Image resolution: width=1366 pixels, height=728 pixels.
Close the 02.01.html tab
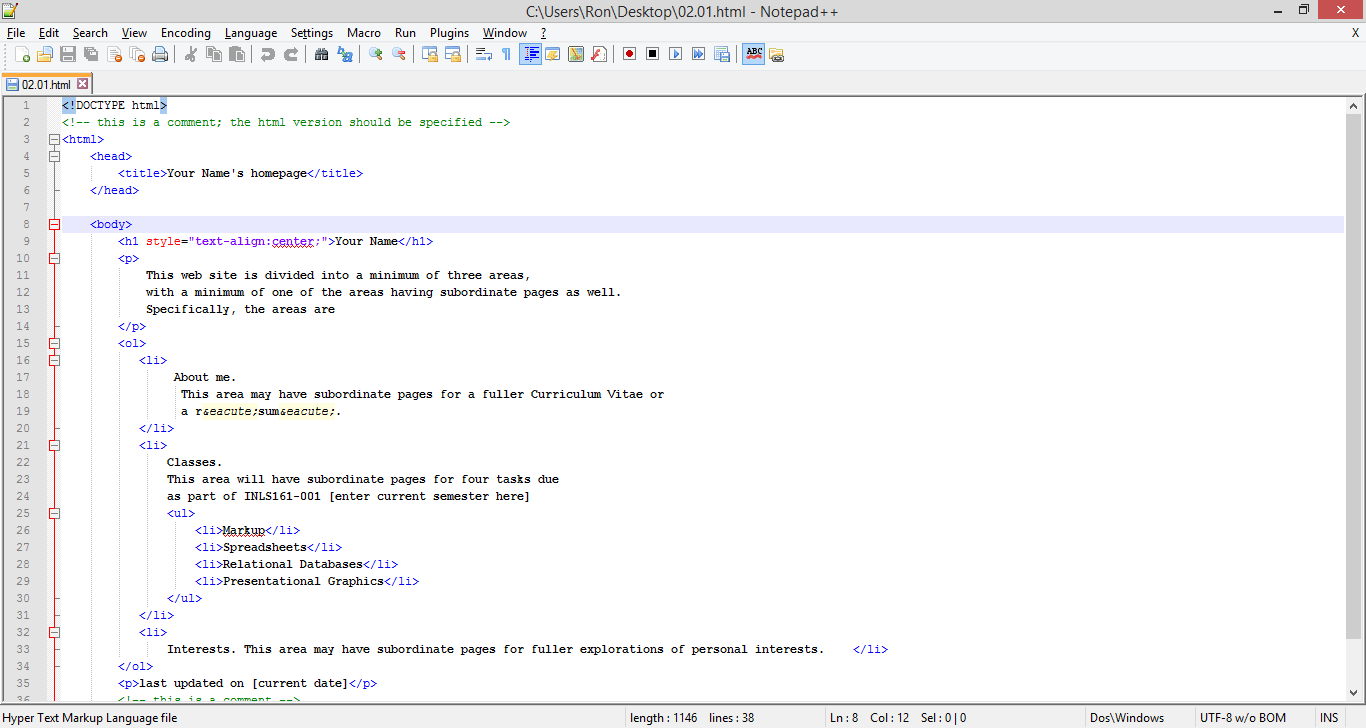pyautogui.click(x=83, y=85)
